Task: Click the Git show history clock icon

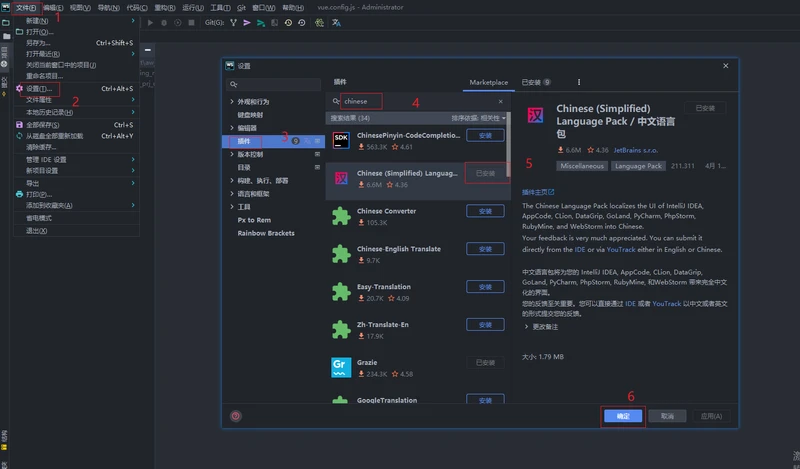Action: [x=288, y=22]
